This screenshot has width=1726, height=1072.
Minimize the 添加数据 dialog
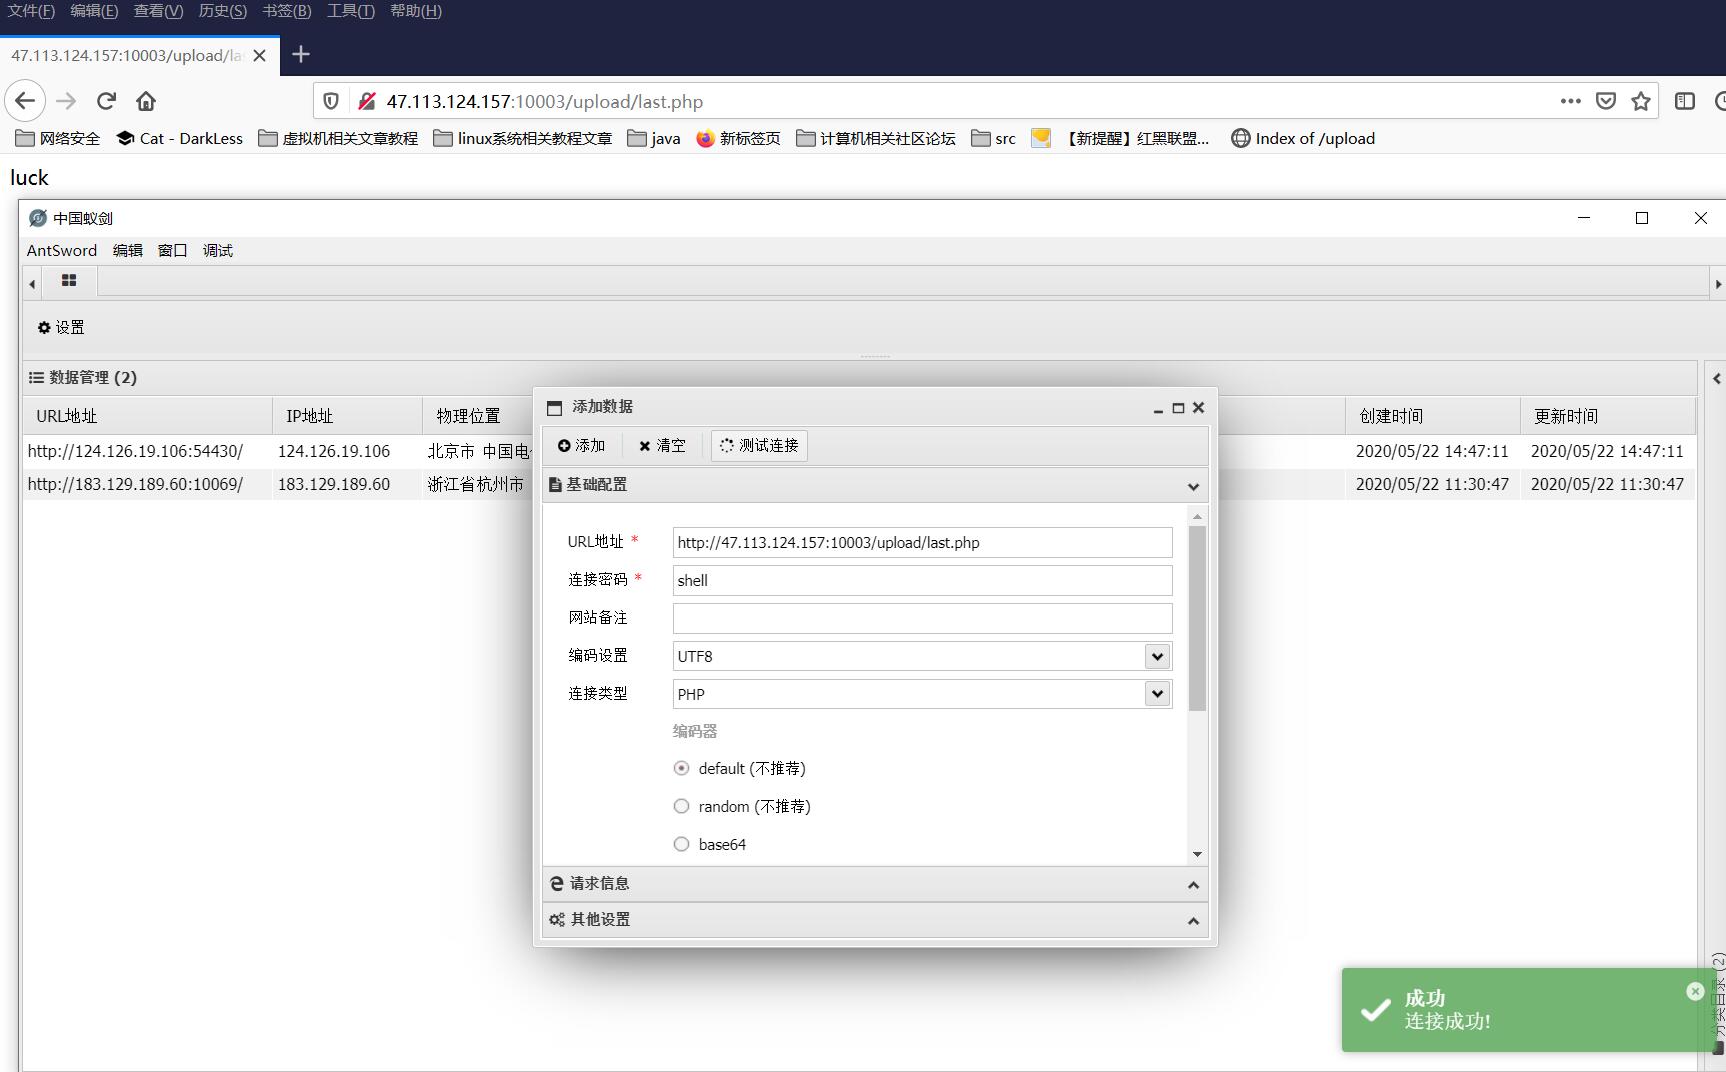1158,408
